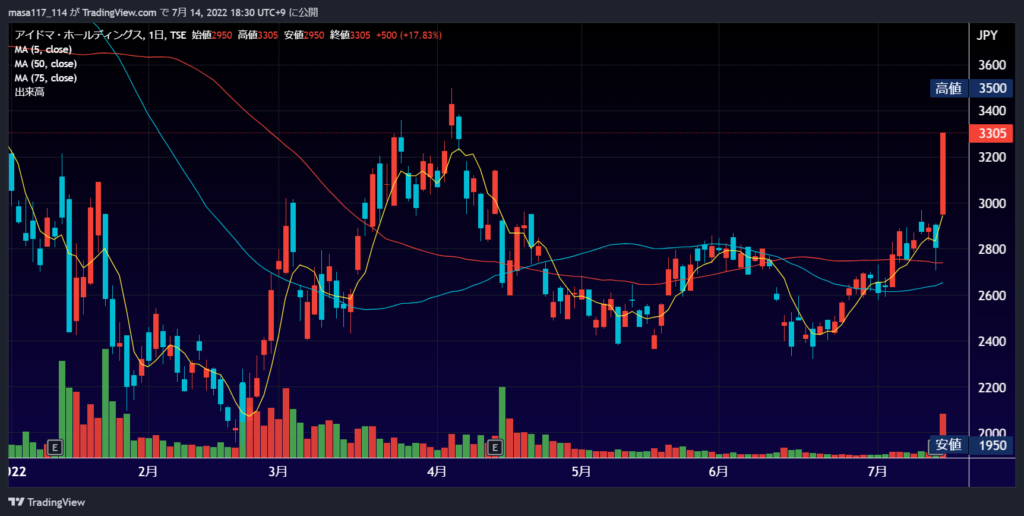Click the 3月 date axis label

tap(278, 471)
